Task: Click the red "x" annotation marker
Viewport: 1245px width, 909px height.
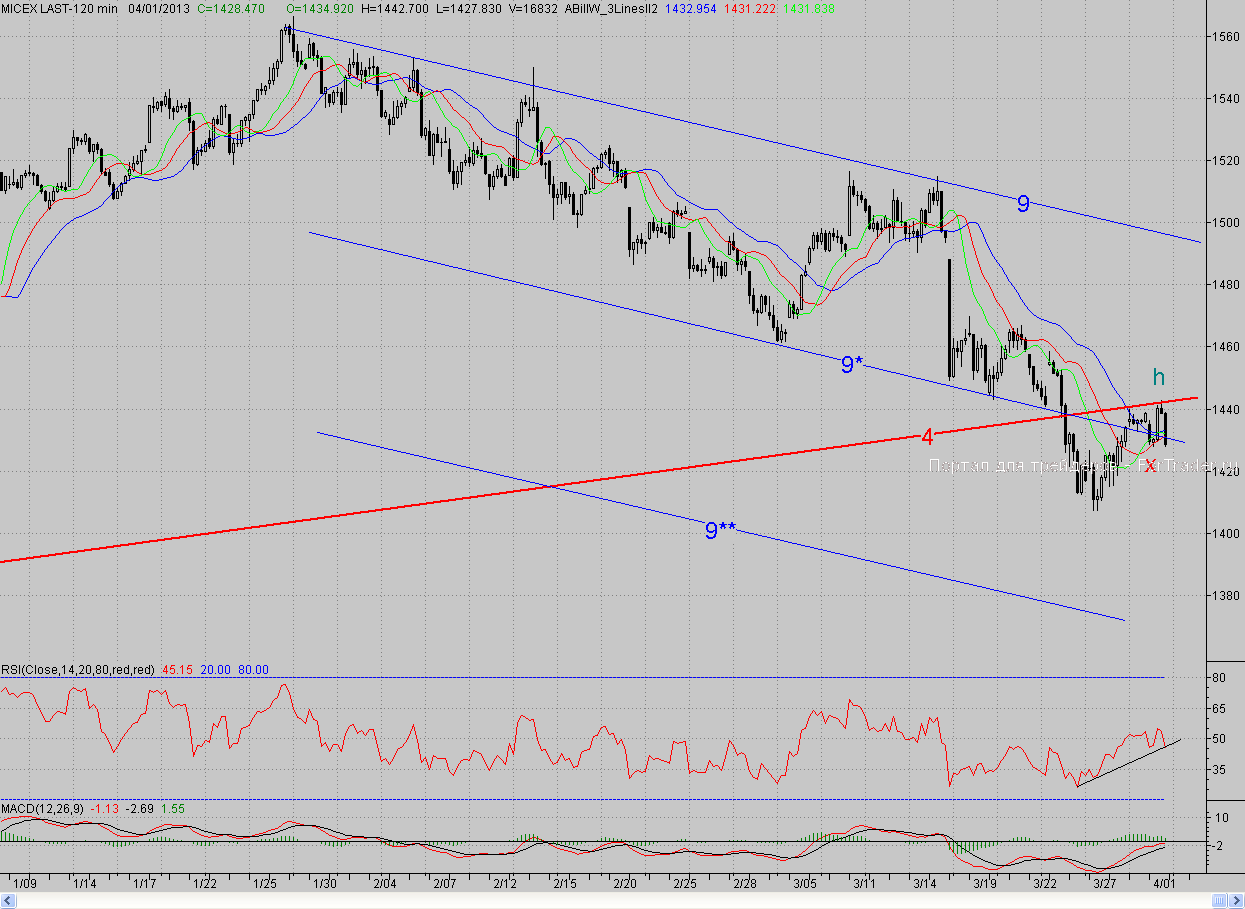Action: click(x=1150, y=465)
